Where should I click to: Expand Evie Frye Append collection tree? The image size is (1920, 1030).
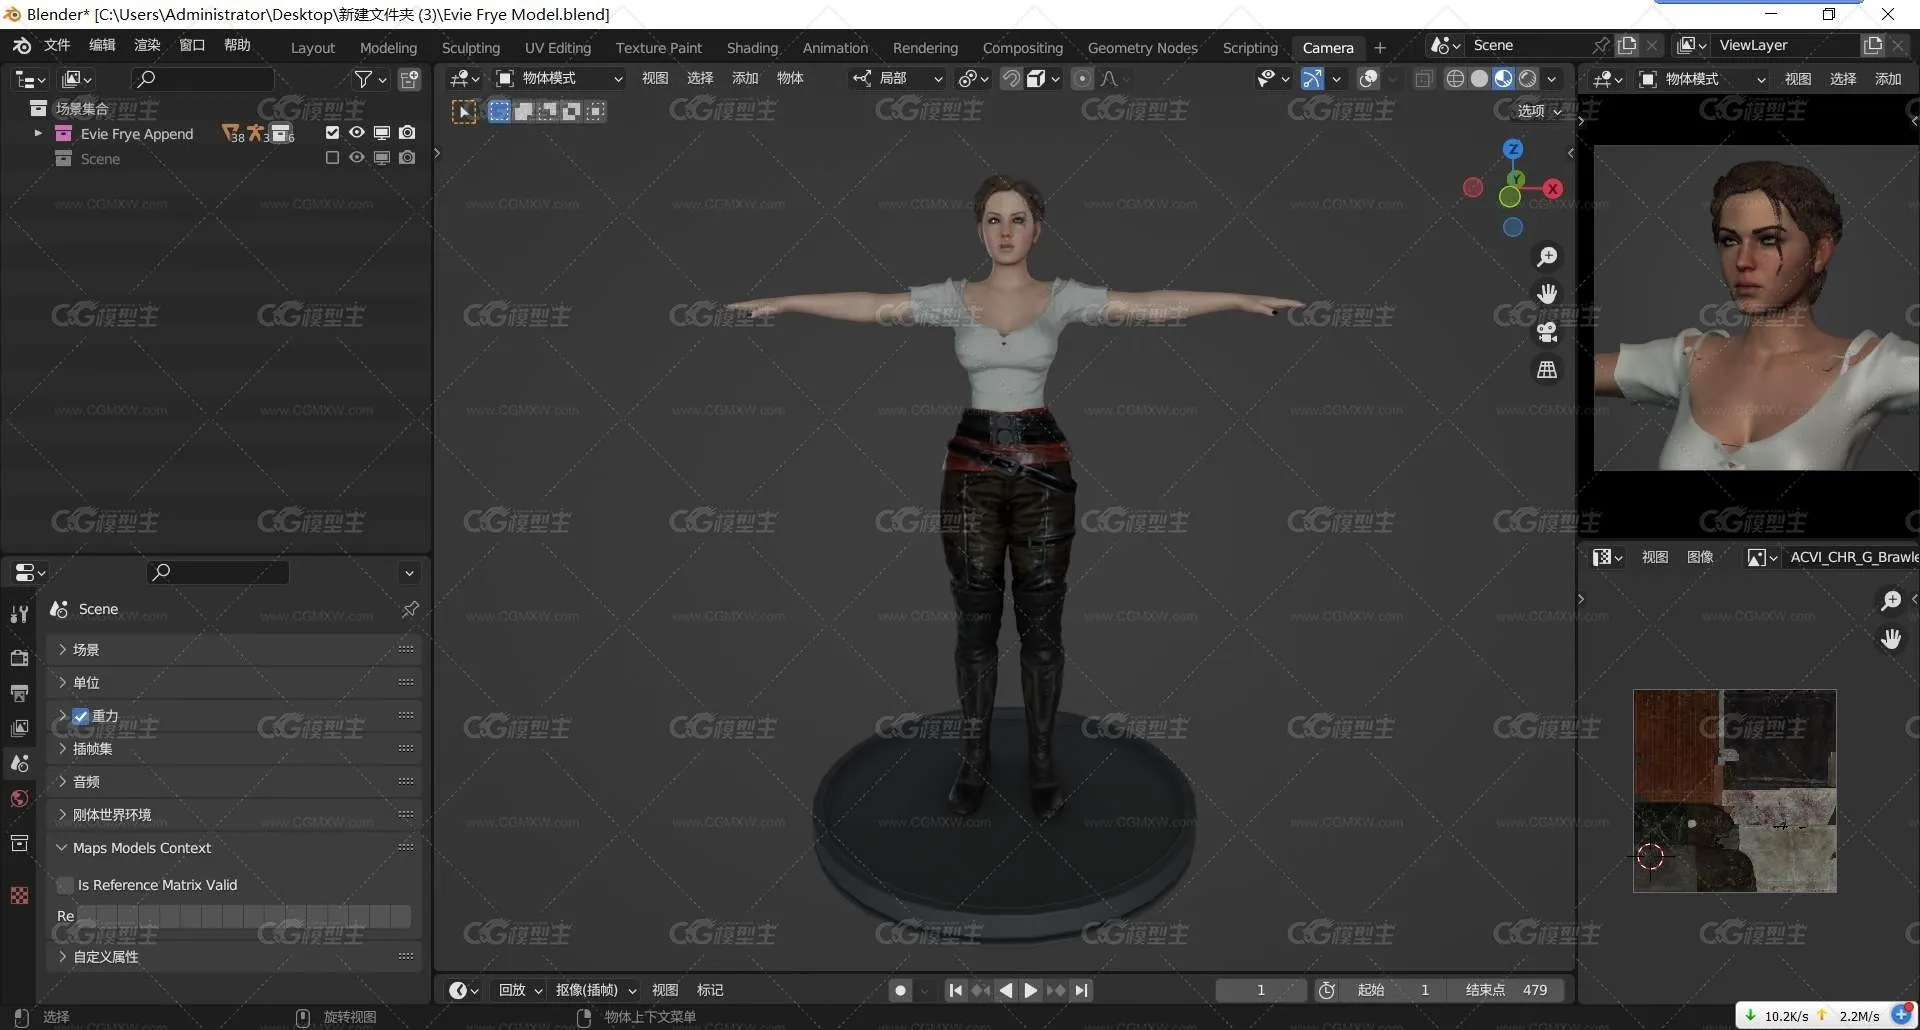click(38, 133)
